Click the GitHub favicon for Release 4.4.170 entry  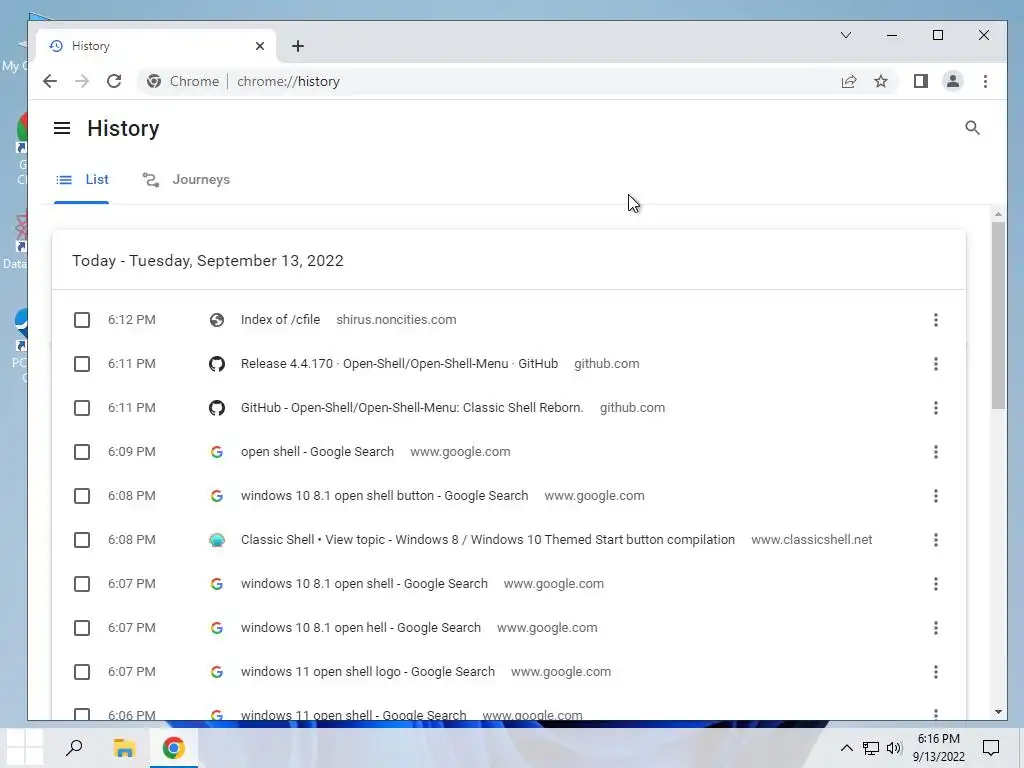(217, 364)
